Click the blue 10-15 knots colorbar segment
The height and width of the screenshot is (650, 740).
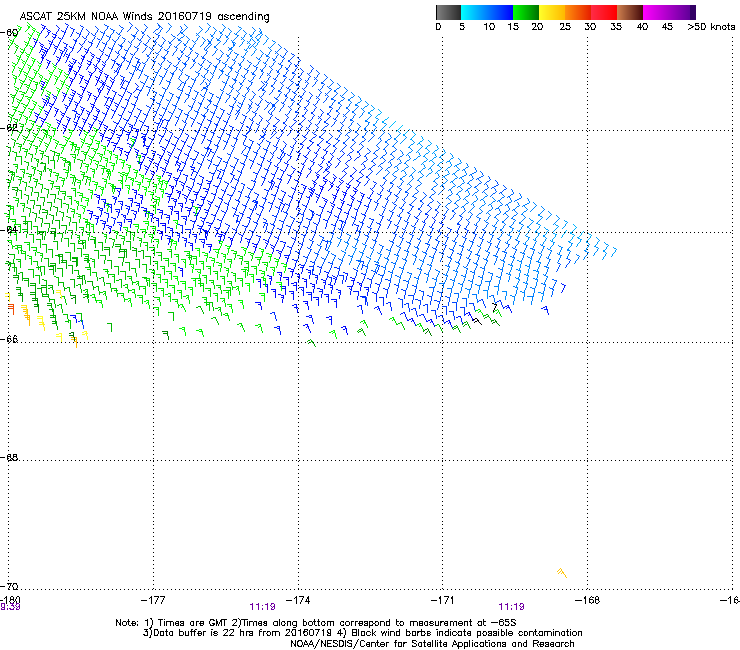pyautogui.click(x=500, y=12)
